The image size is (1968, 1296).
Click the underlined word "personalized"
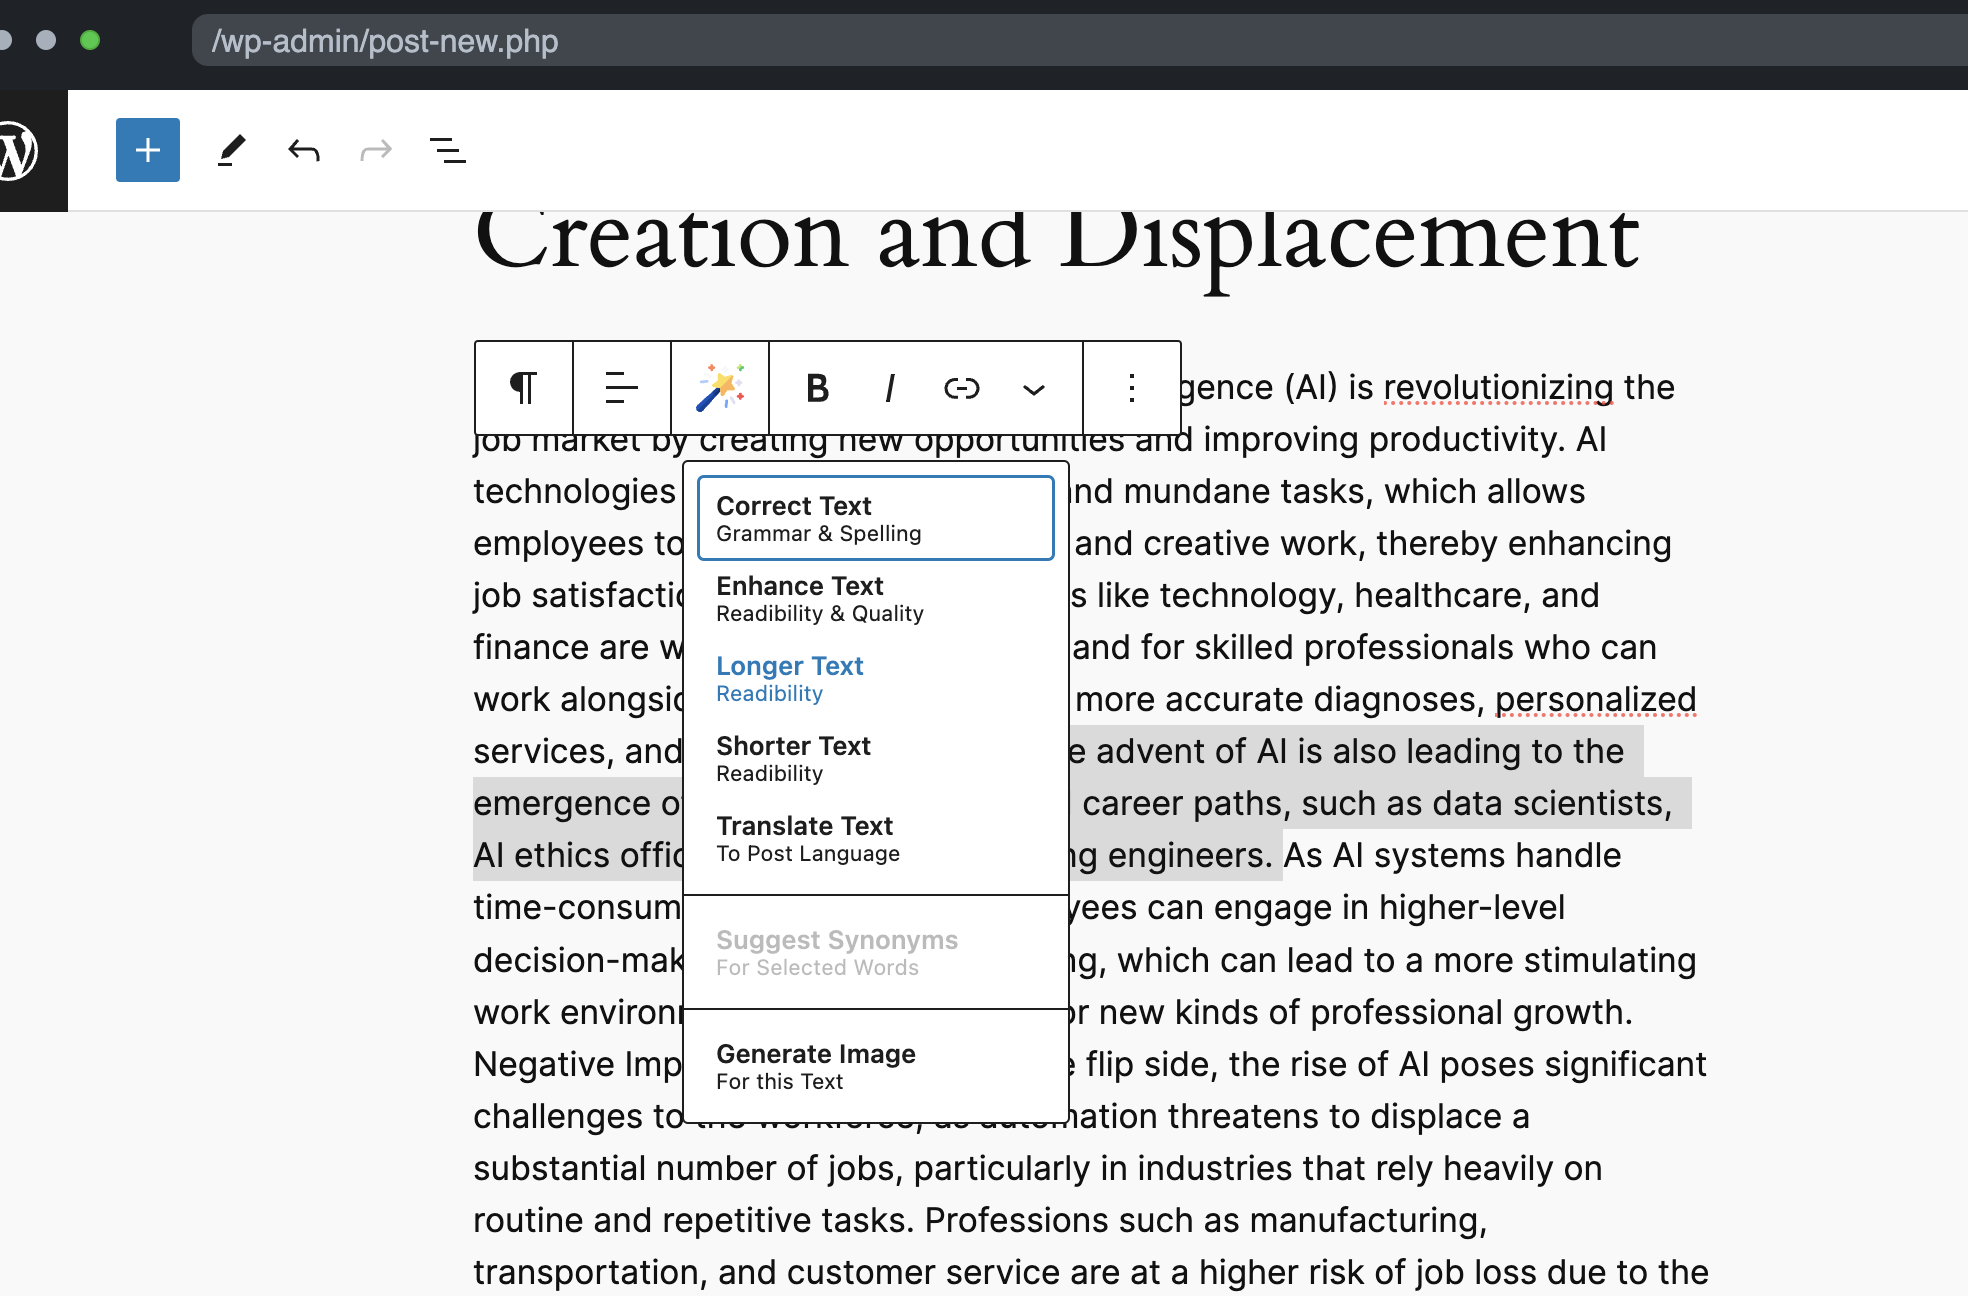tap(1596, 699)
